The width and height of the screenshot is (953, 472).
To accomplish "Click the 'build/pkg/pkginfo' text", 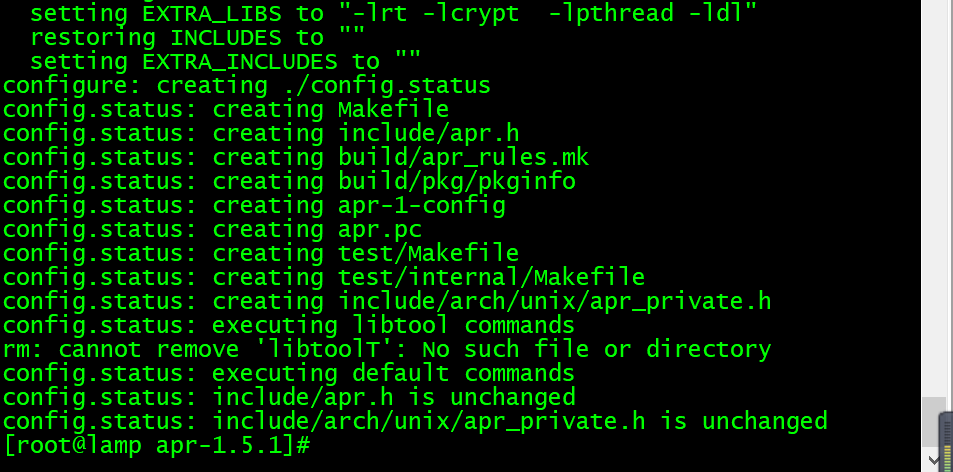I will click(x=456, y=181).
